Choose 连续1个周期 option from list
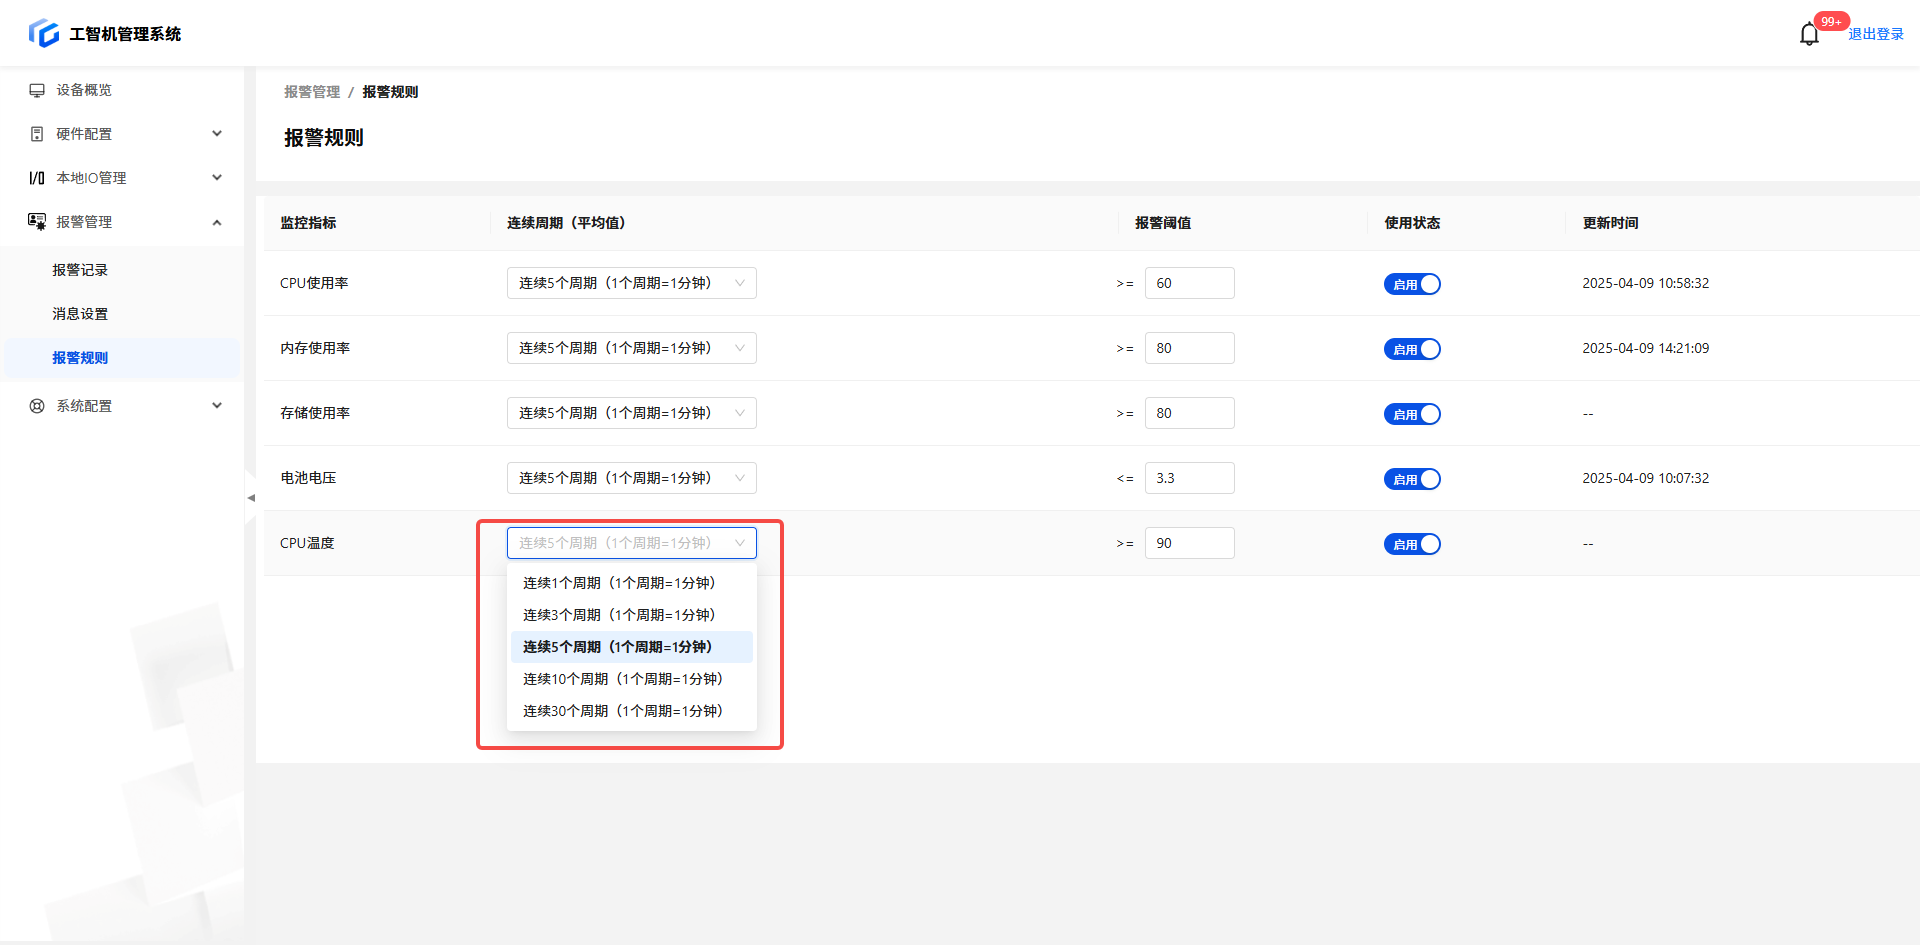 618,583
